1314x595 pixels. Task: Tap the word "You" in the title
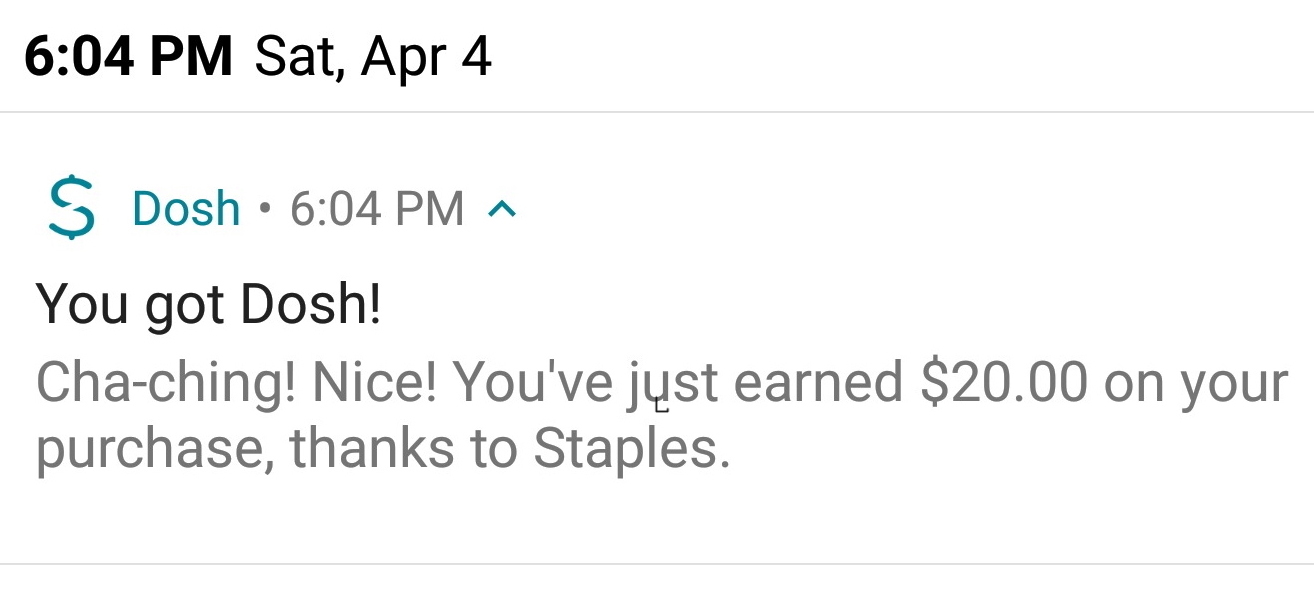pyautogui.click(x=83, y=304)
